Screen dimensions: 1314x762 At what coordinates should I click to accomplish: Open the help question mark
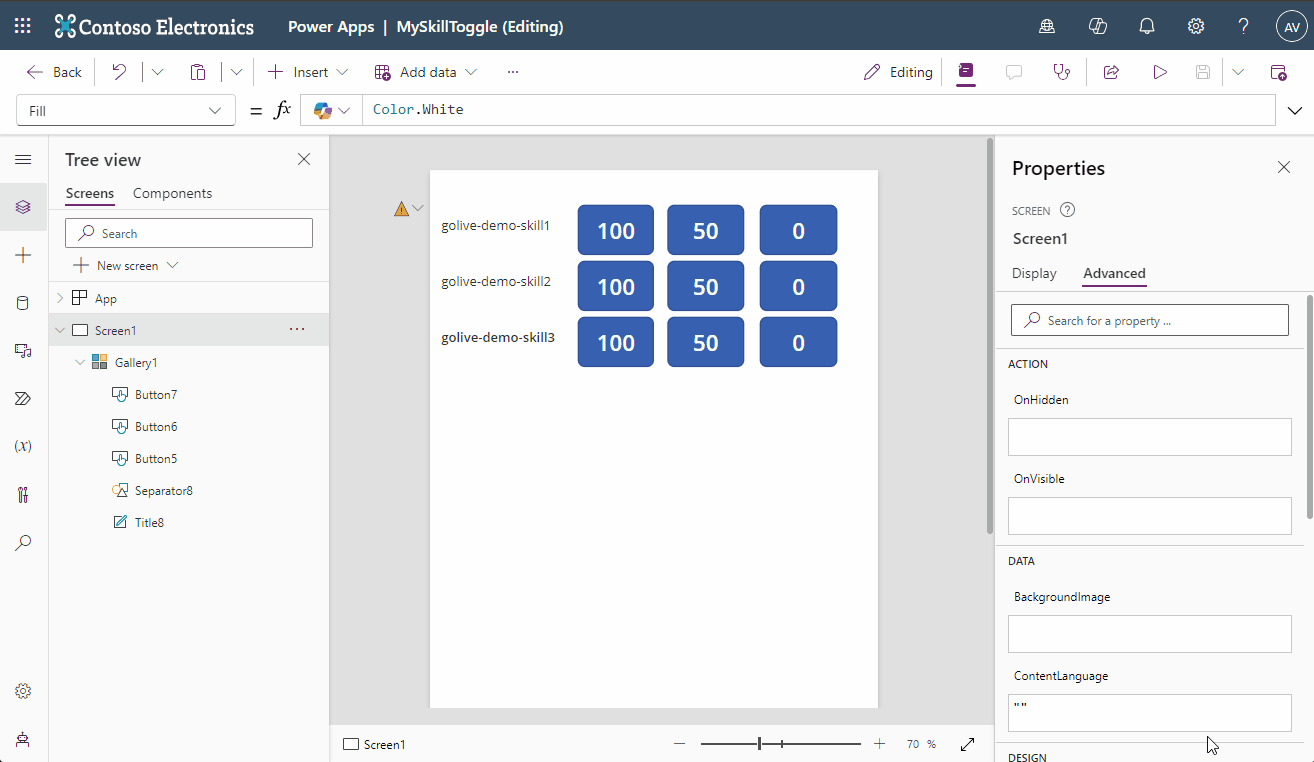coord(1243,26)
